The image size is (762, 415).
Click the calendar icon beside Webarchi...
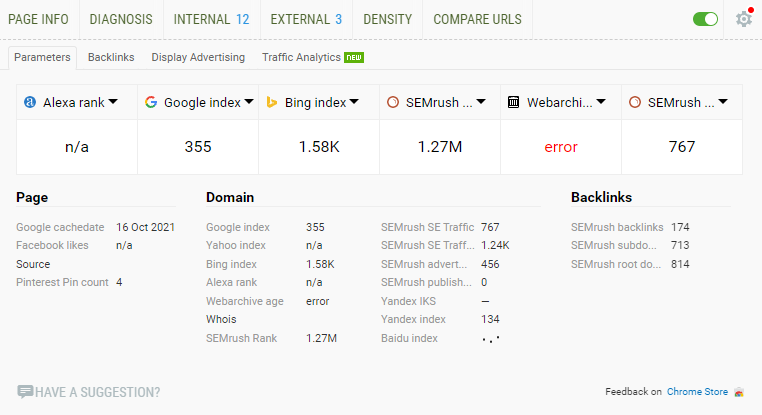point(513,102)
